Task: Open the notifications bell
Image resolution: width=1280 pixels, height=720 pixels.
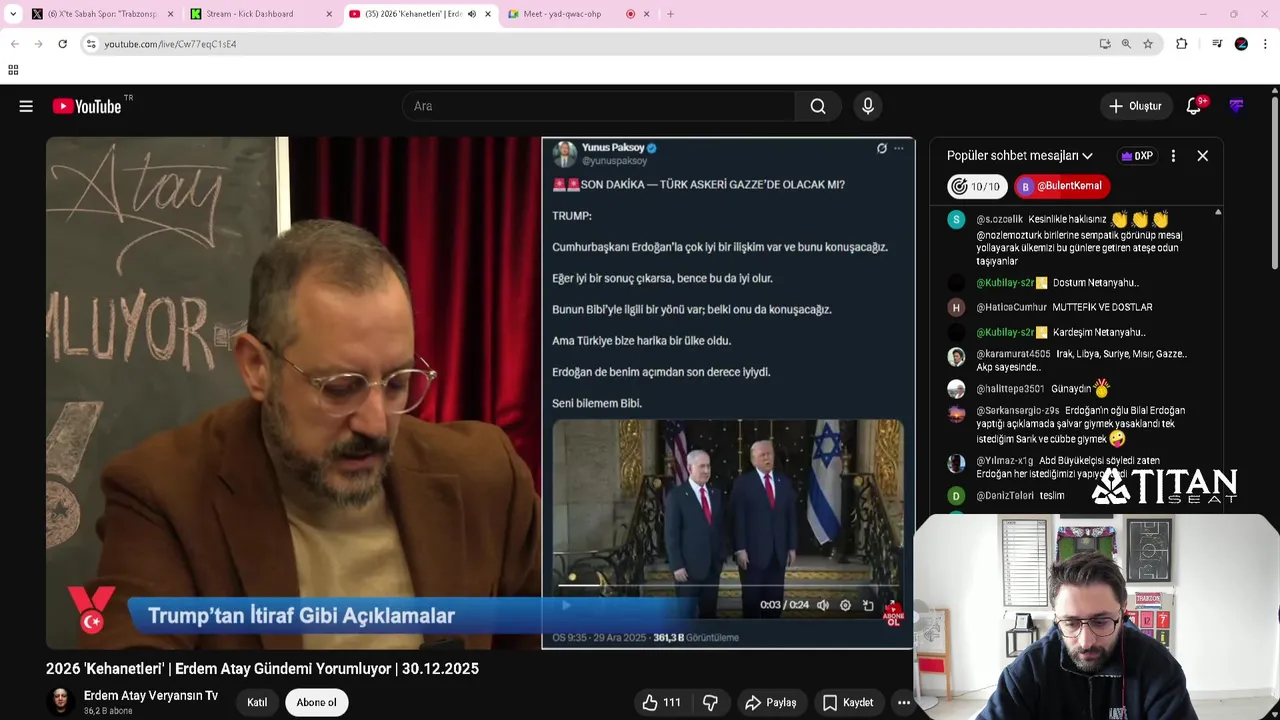Action: [x=1193, y=106]
